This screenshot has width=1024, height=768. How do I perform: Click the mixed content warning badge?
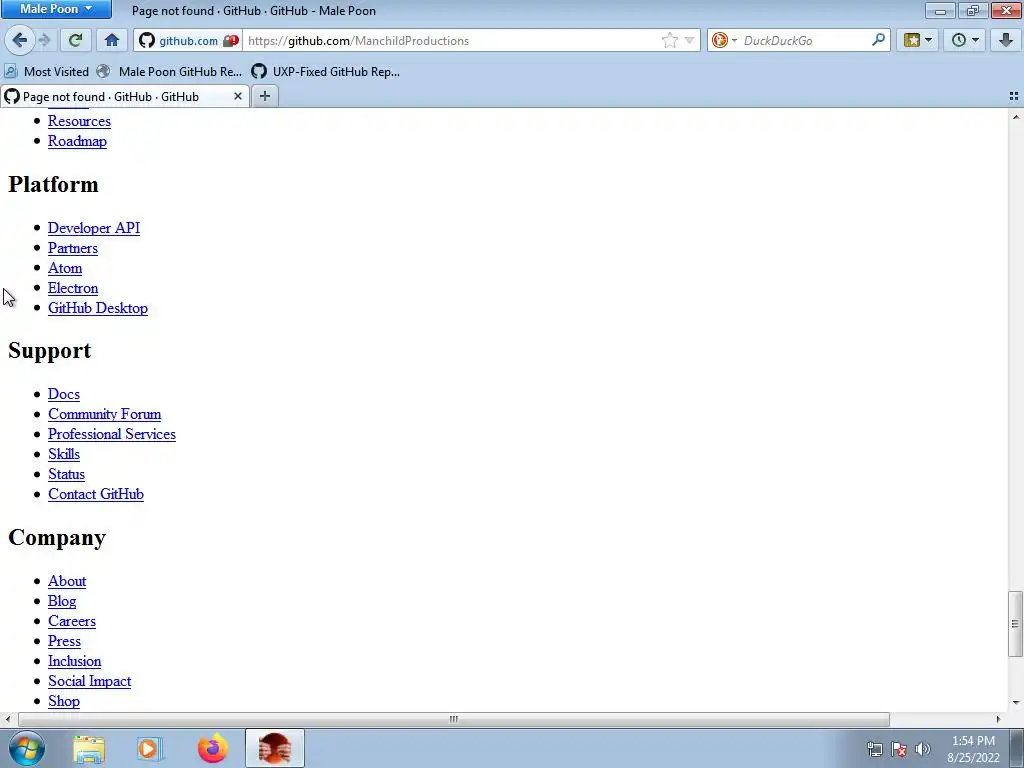[231, 40]
